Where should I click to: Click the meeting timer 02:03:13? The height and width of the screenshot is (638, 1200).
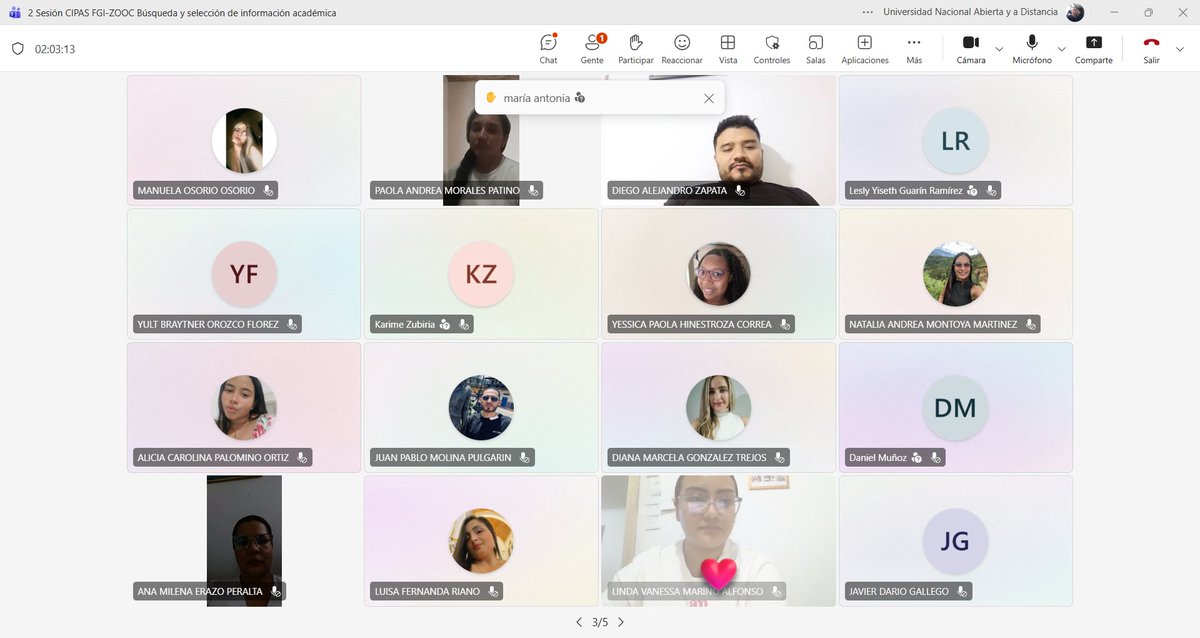point(55,49)
